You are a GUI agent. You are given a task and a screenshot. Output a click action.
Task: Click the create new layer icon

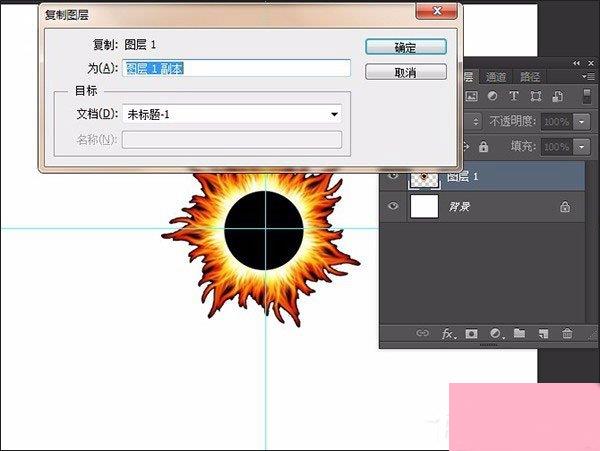pyautogui.click(x=543, y=334)
